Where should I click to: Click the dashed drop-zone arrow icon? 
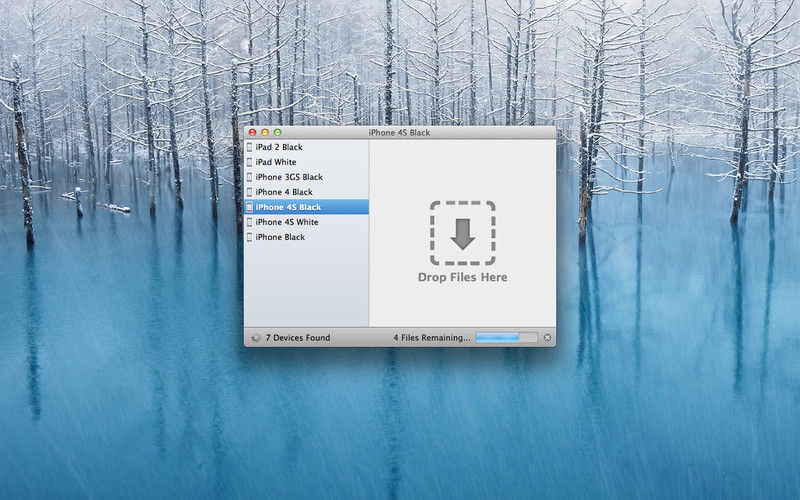[463, 233]
